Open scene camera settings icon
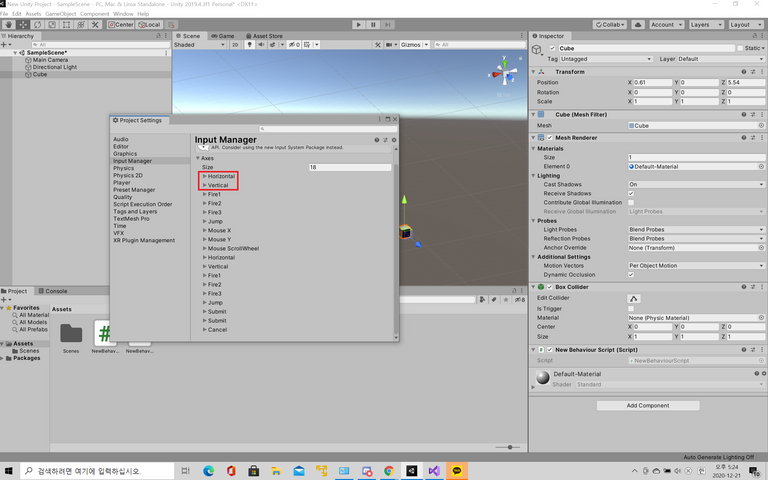 click(390, 45)
